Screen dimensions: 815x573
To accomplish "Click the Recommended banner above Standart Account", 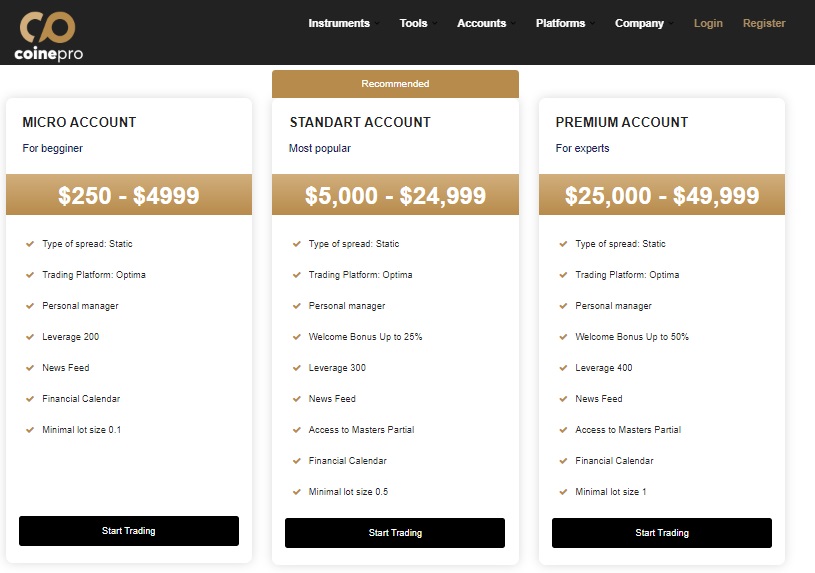I will click(x=395, y=84).
